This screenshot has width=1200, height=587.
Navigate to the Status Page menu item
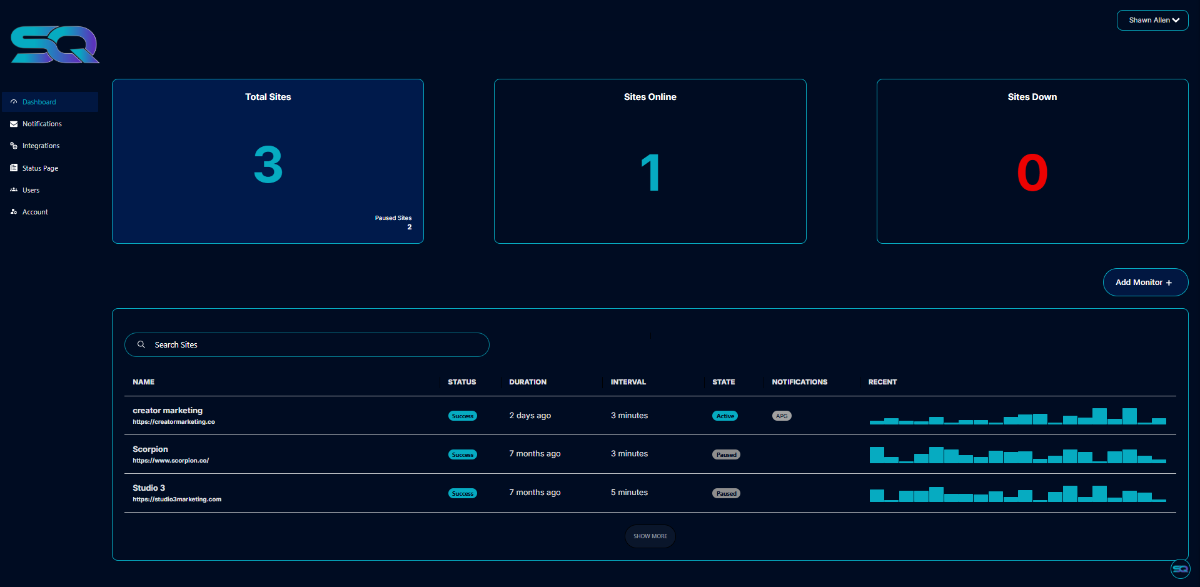point(50,168)
